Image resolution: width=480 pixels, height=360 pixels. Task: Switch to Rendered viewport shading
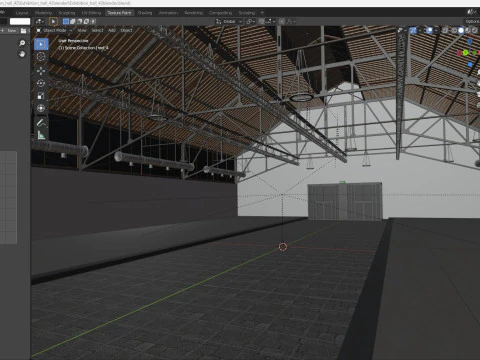point(475,31)
